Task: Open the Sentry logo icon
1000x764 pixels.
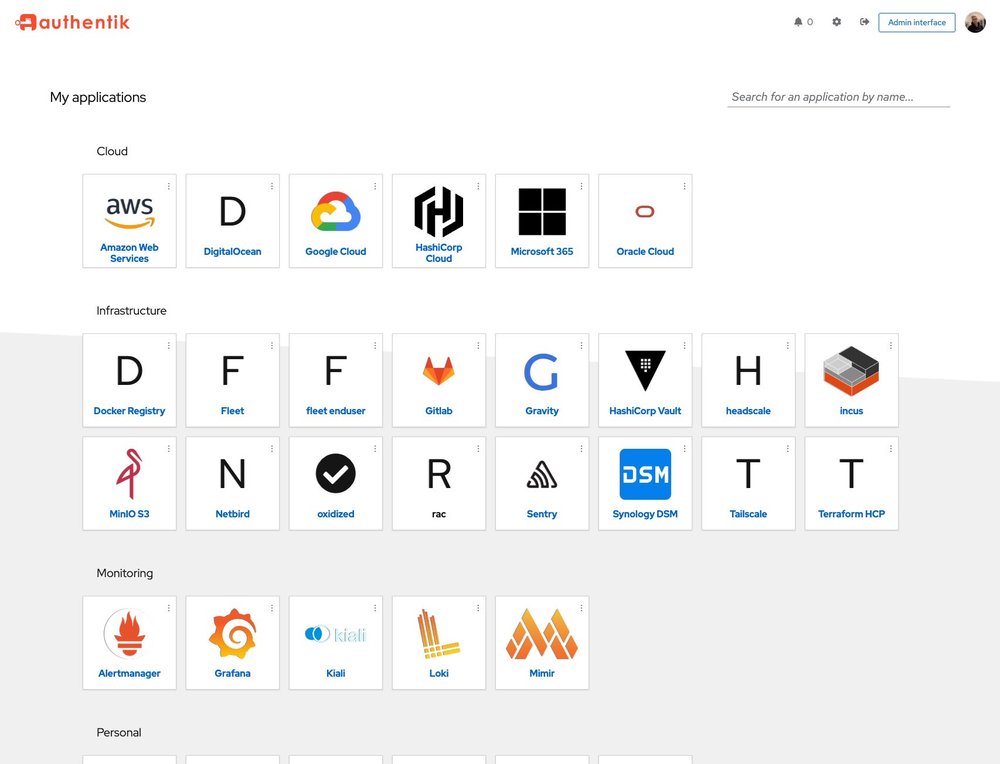Action: click(542, 474)
